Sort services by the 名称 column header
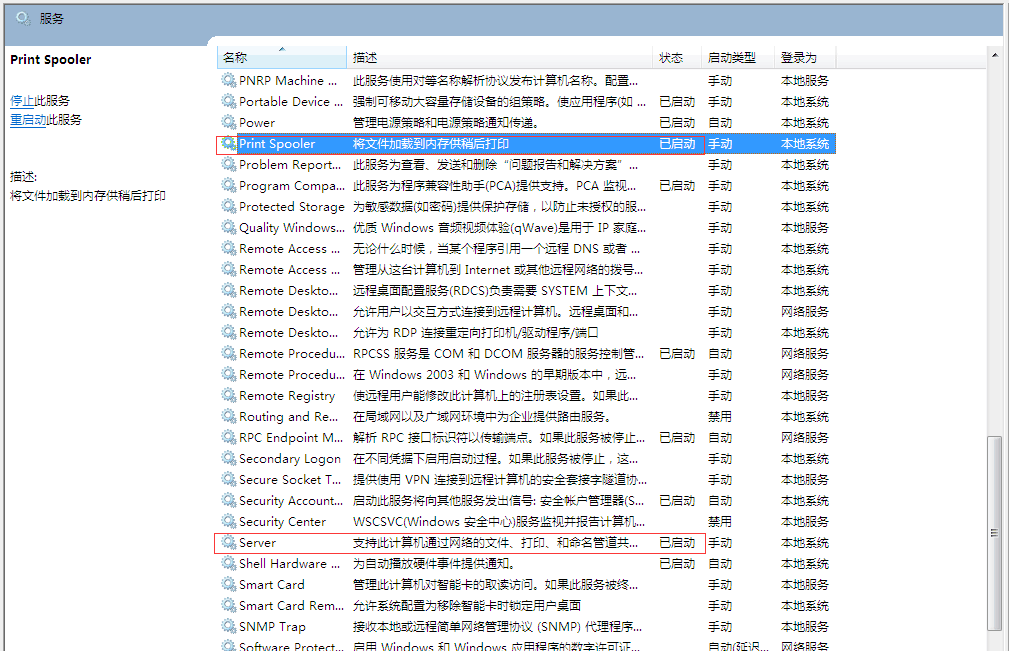 pyautogui.click(x=282, y=57)
